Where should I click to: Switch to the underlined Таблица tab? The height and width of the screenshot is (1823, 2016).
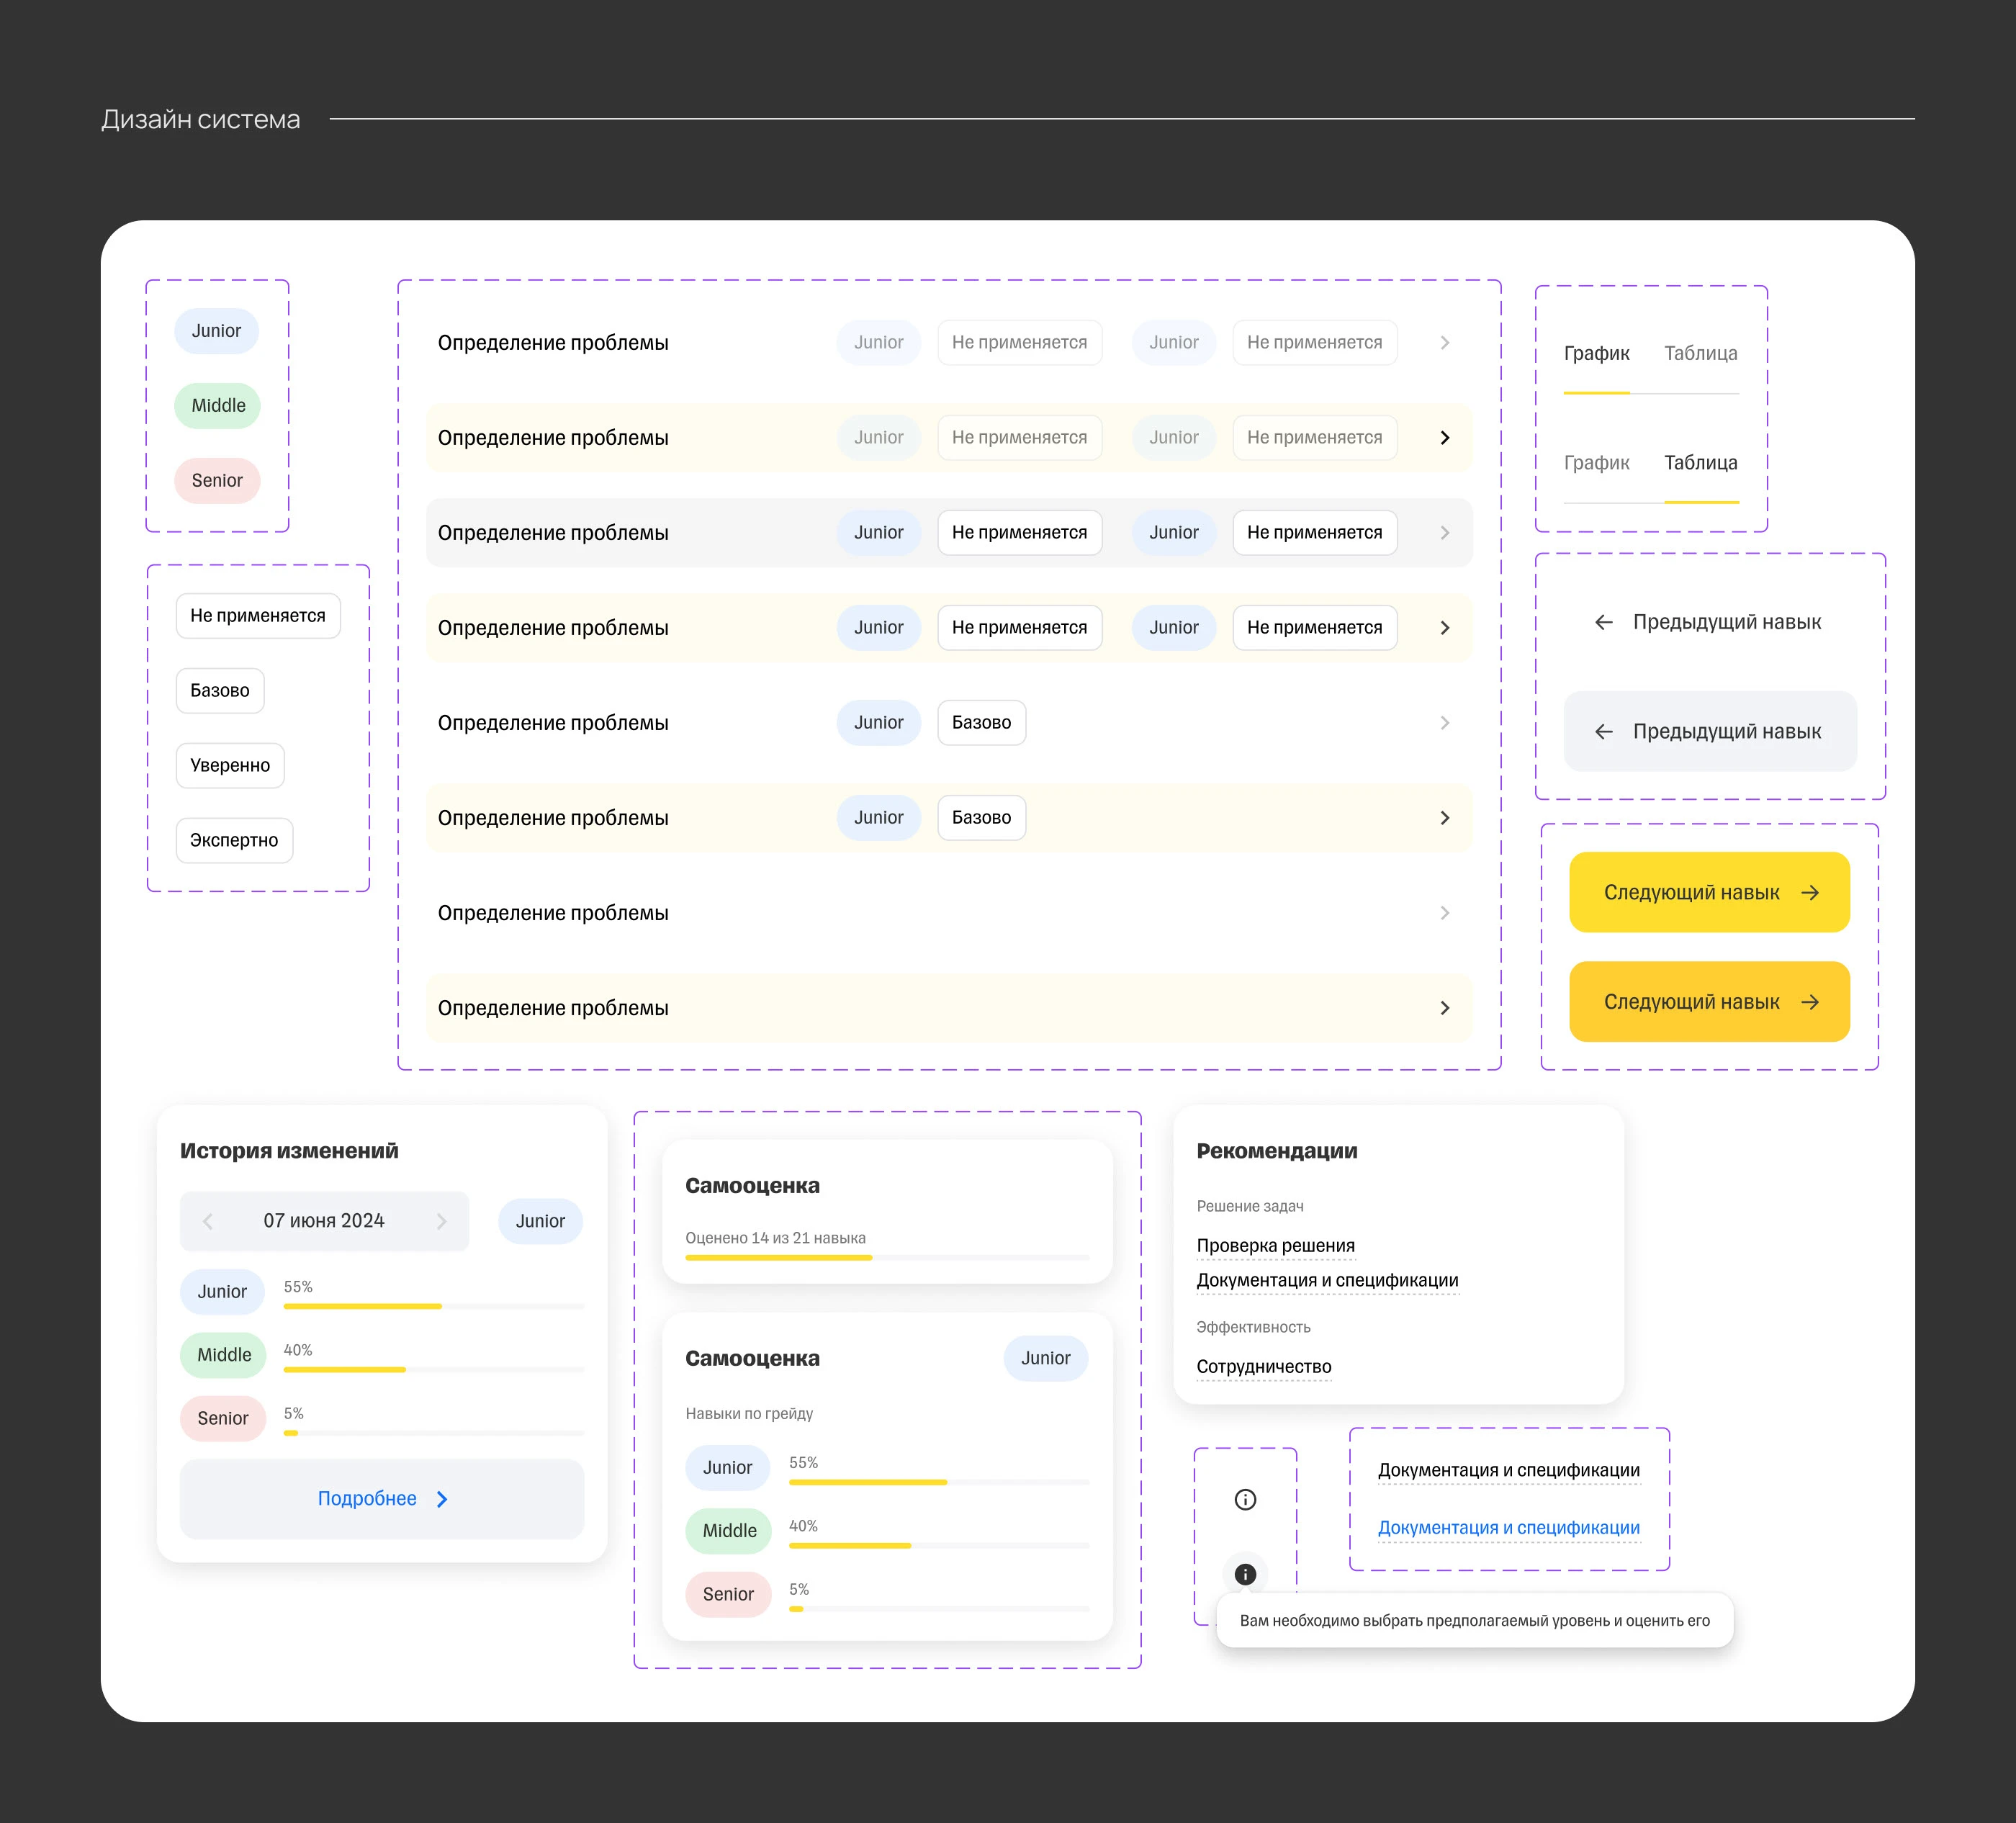[x=1700, y=463]
